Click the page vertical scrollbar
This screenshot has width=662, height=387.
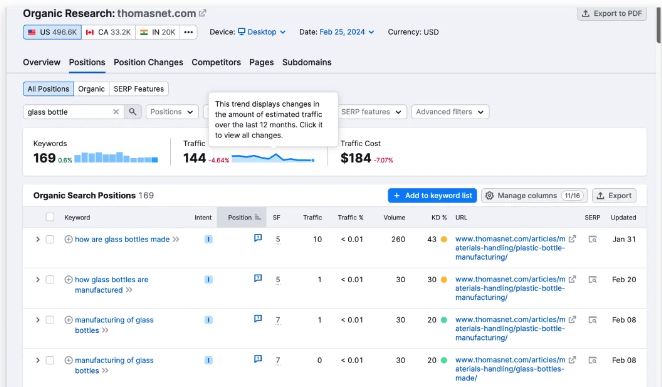pyautogui.click(x=659, y=25)
